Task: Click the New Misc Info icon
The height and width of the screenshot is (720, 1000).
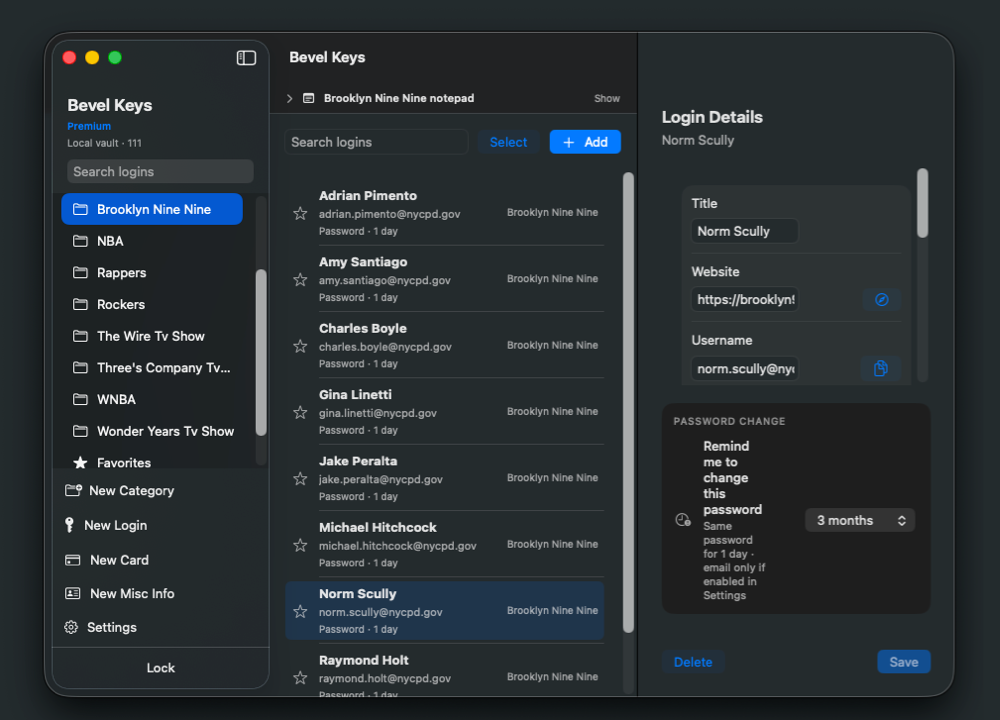Action: (x=73, y=594)
